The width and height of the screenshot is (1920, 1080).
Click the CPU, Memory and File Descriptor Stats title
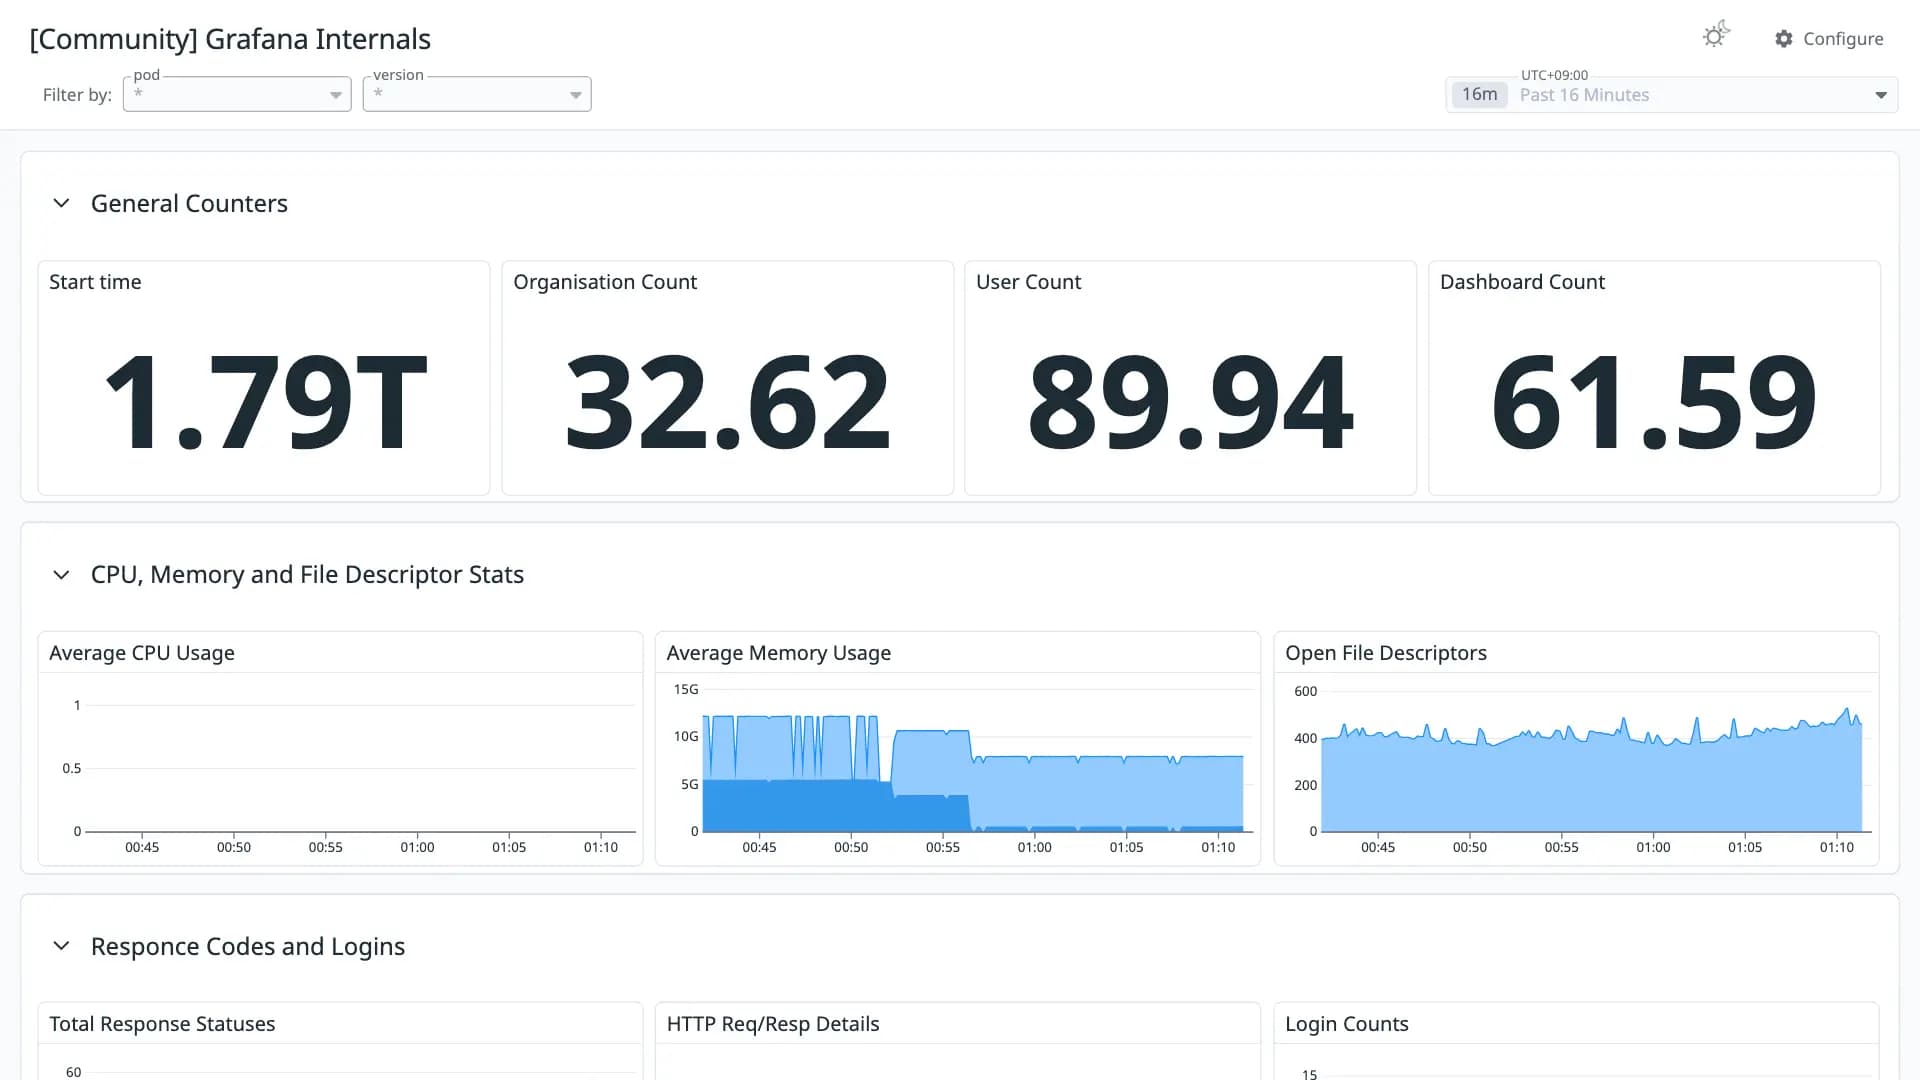point(307,575)
